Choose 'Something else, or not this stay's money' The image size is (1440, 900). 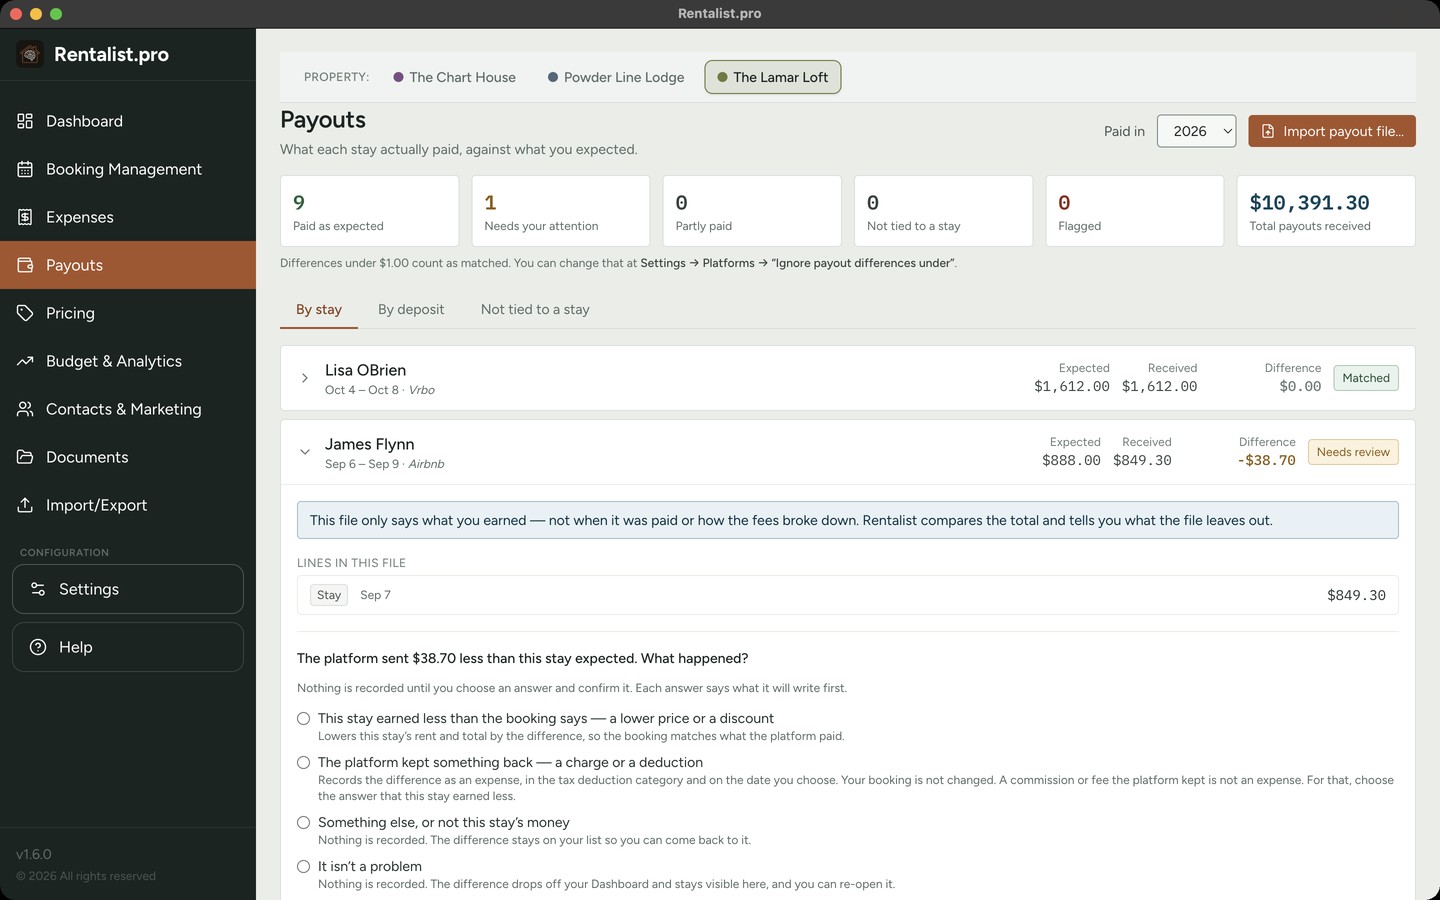[x=303, y=823]
